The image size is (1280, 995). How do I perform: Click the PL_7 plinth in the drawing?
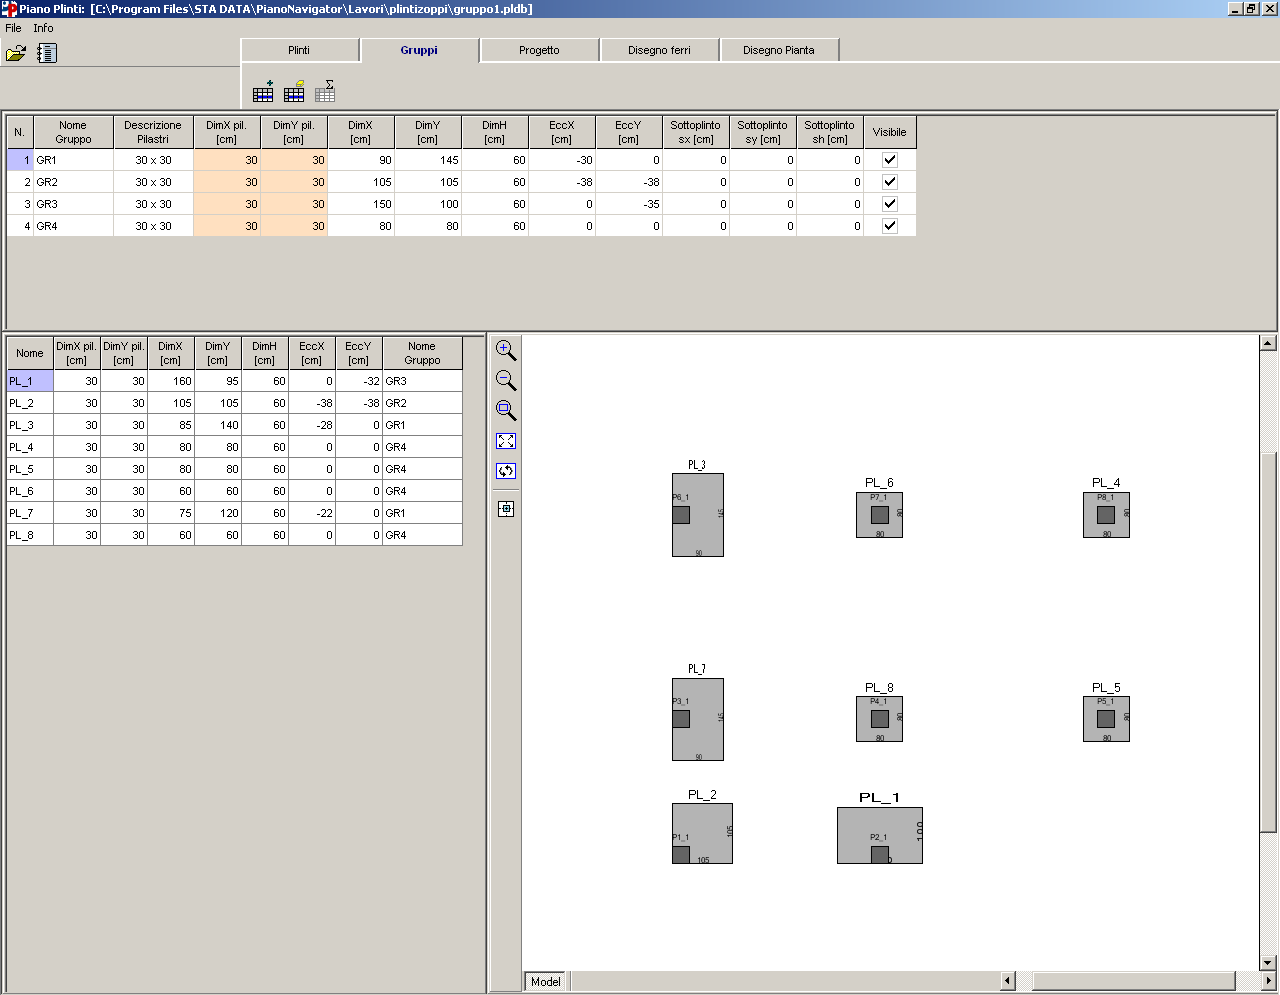[x=698, y=720]
